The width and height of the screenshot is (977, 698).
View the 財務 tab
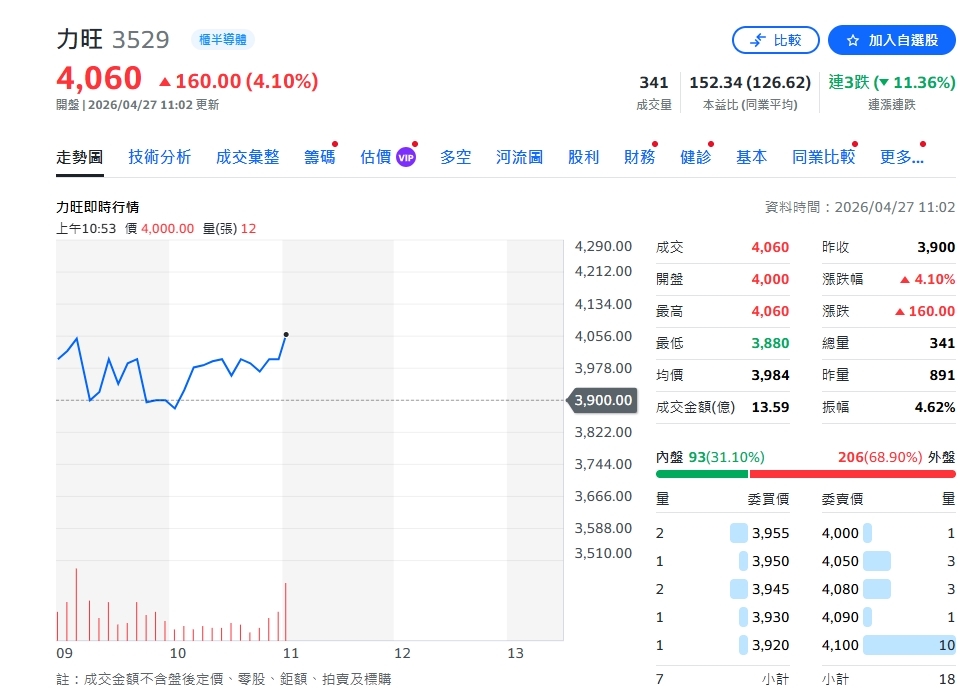point(638,157)
